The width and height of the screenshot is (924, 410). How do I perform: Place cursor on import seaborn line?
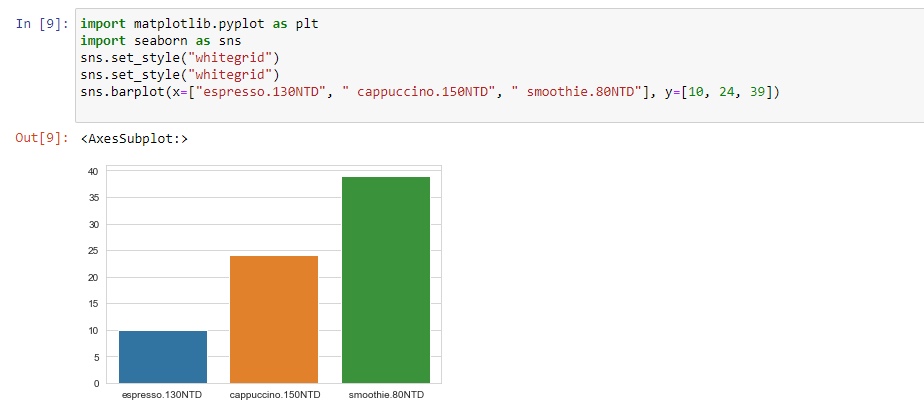161,41
